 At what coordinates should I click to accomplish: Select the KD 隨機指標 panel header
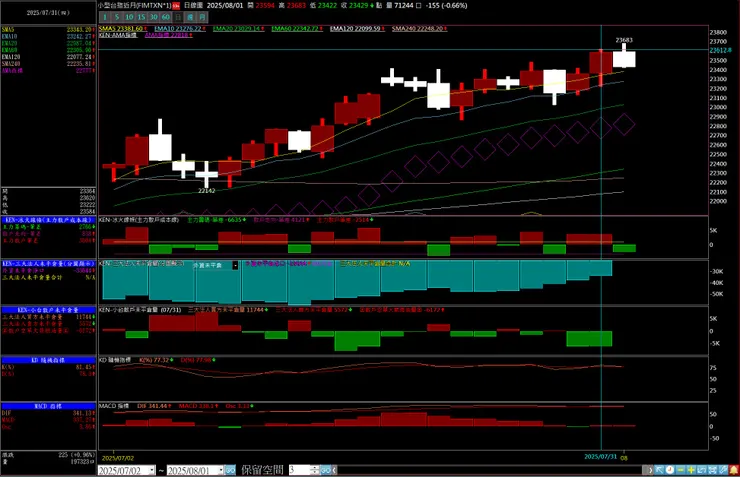click(49, 360)
